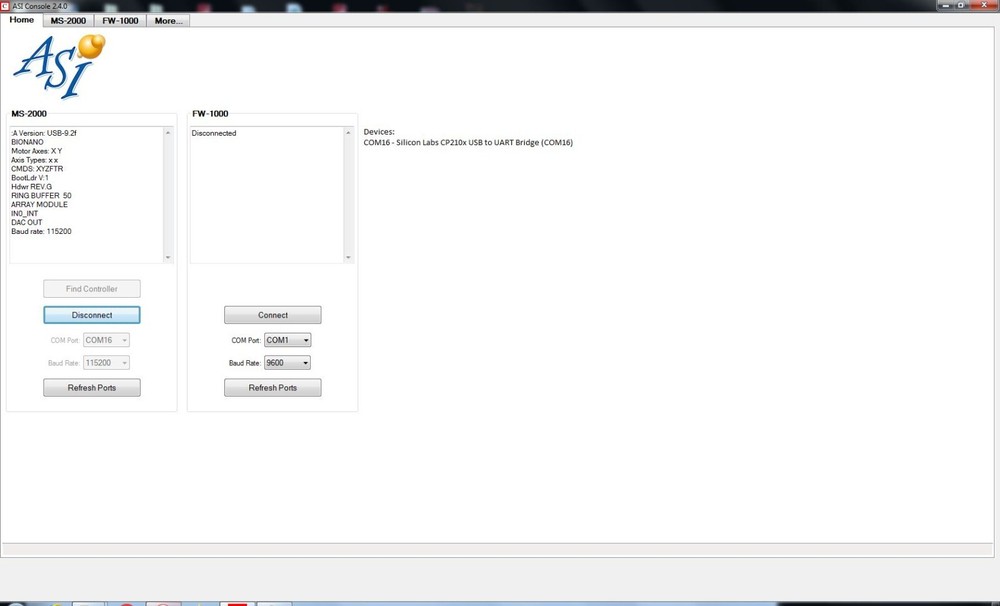
Task: Open the FW-1000 tab
Action: click(x=120, y=20)
